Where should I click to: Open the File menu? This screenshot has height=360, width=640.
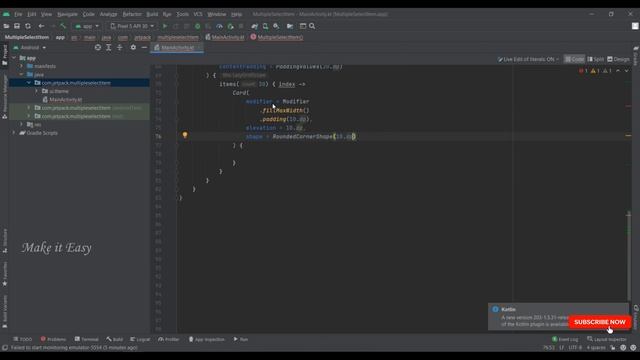(18, 14)
